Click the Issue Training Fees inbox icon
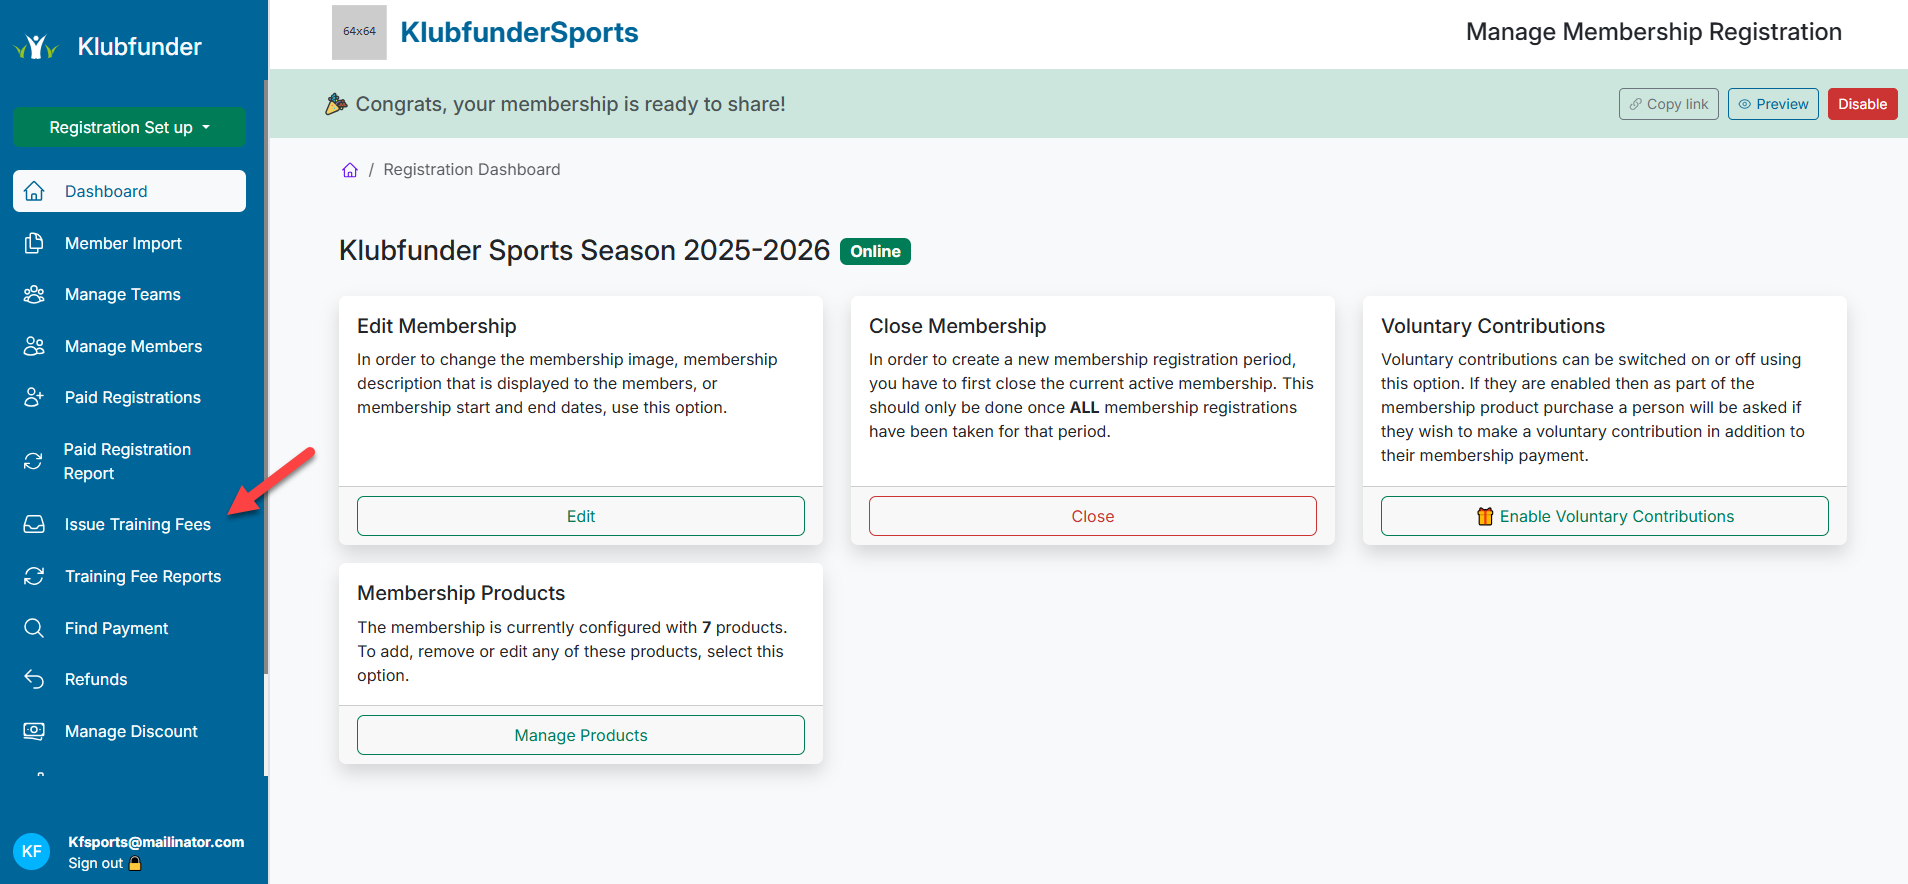Viewport: 1908px width, 884px height. coord(34,525)
